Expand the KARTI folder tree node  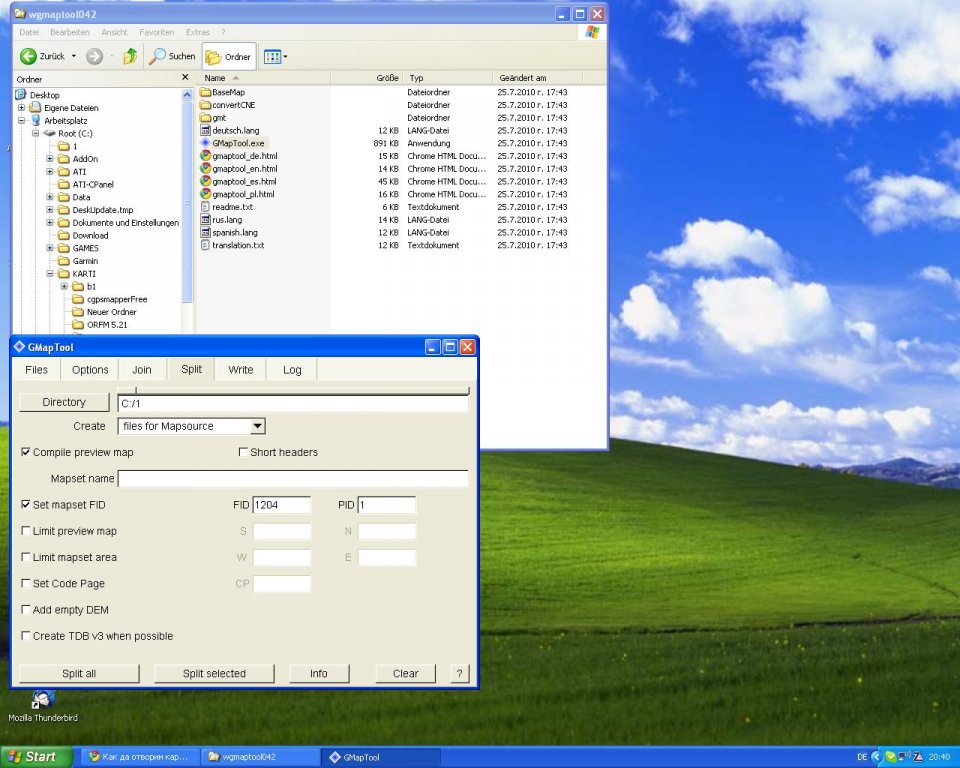[50, 274]
